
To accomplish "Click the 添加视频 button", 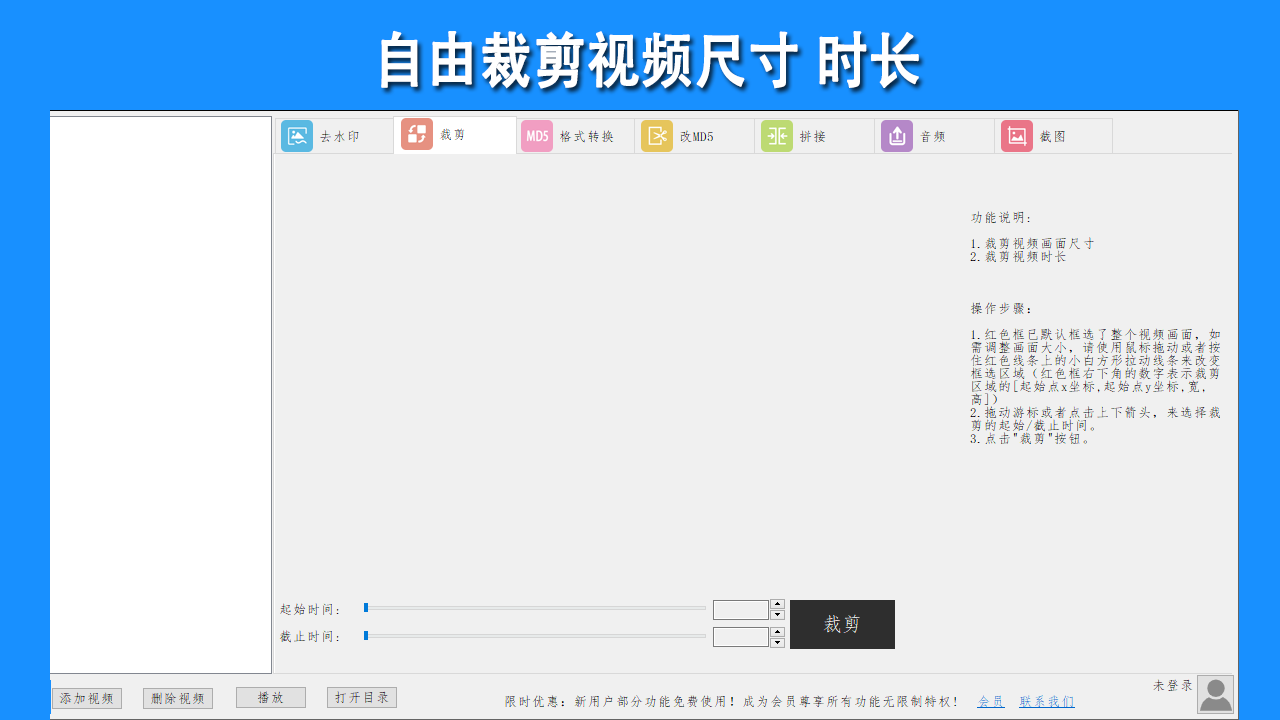I will click(x=86, y=697).
